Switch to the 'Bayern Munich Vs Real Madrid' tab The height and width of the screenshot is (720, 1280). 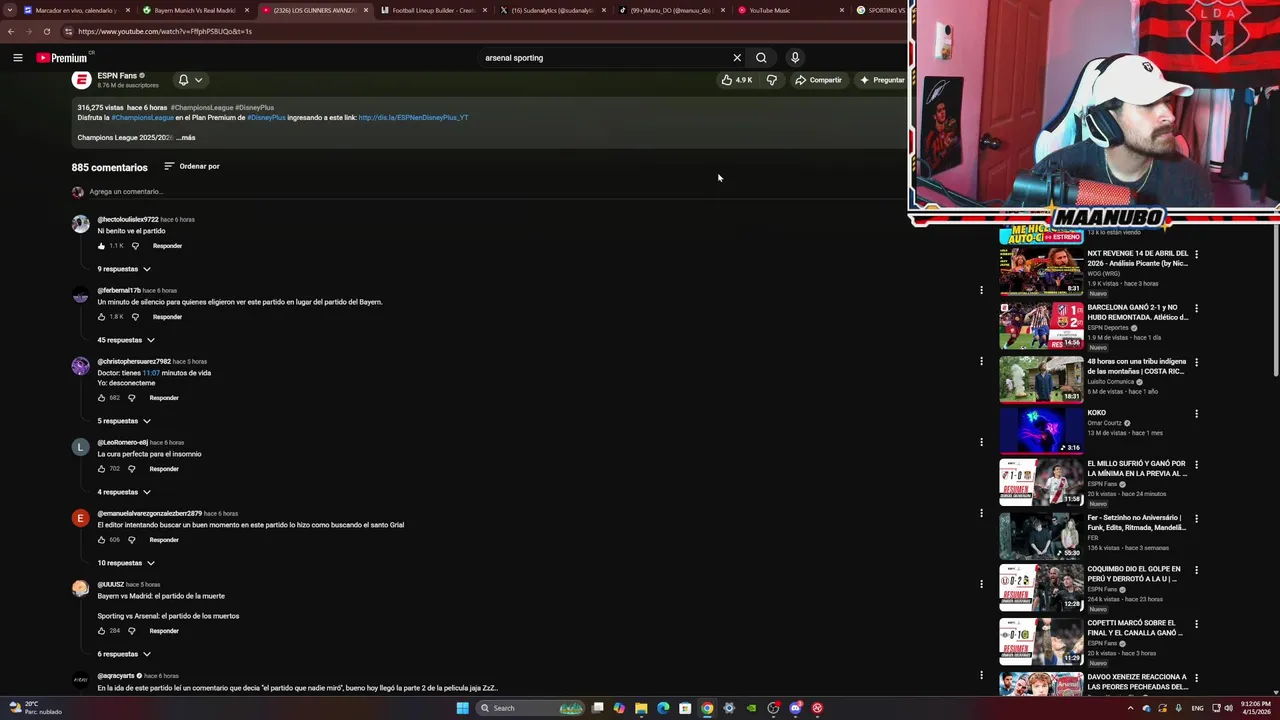[x=195, y=10]
